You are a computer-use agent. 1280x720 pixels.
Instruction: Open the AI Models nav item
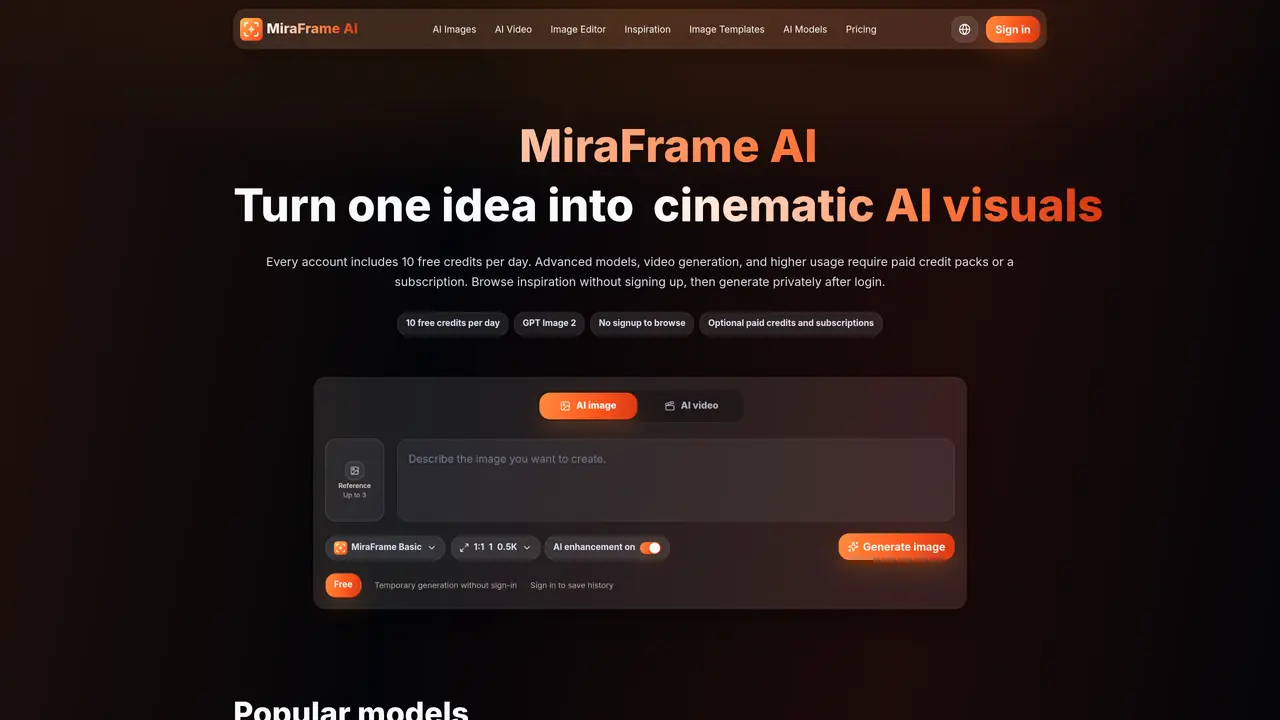[805, 30]
